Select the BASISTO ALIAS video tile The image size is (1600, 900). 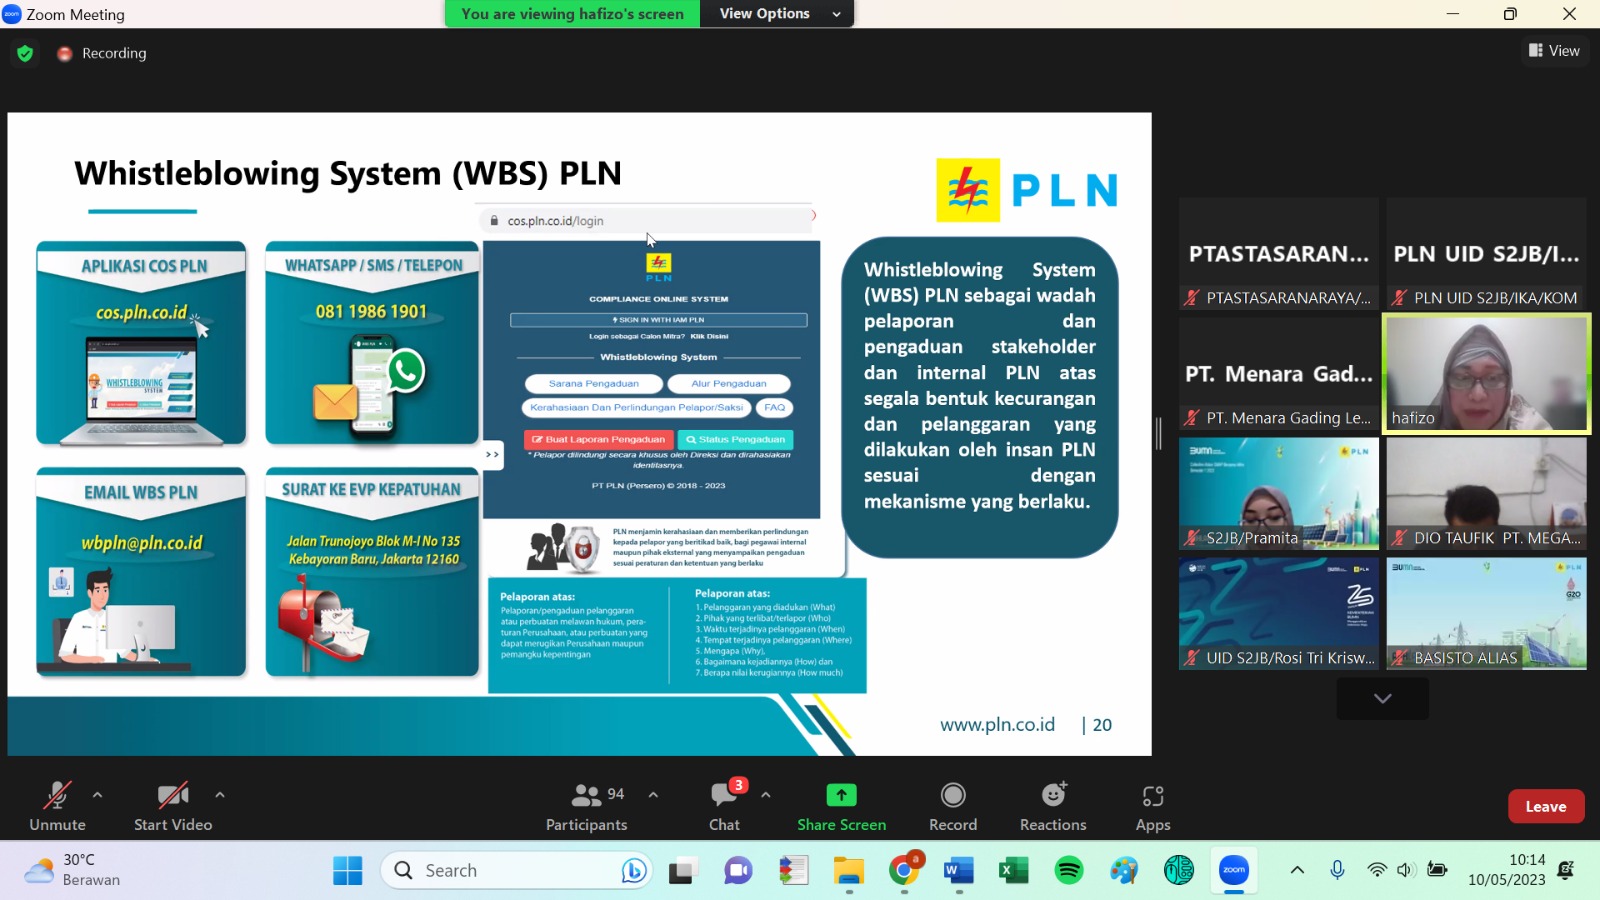click(1486, 613)
